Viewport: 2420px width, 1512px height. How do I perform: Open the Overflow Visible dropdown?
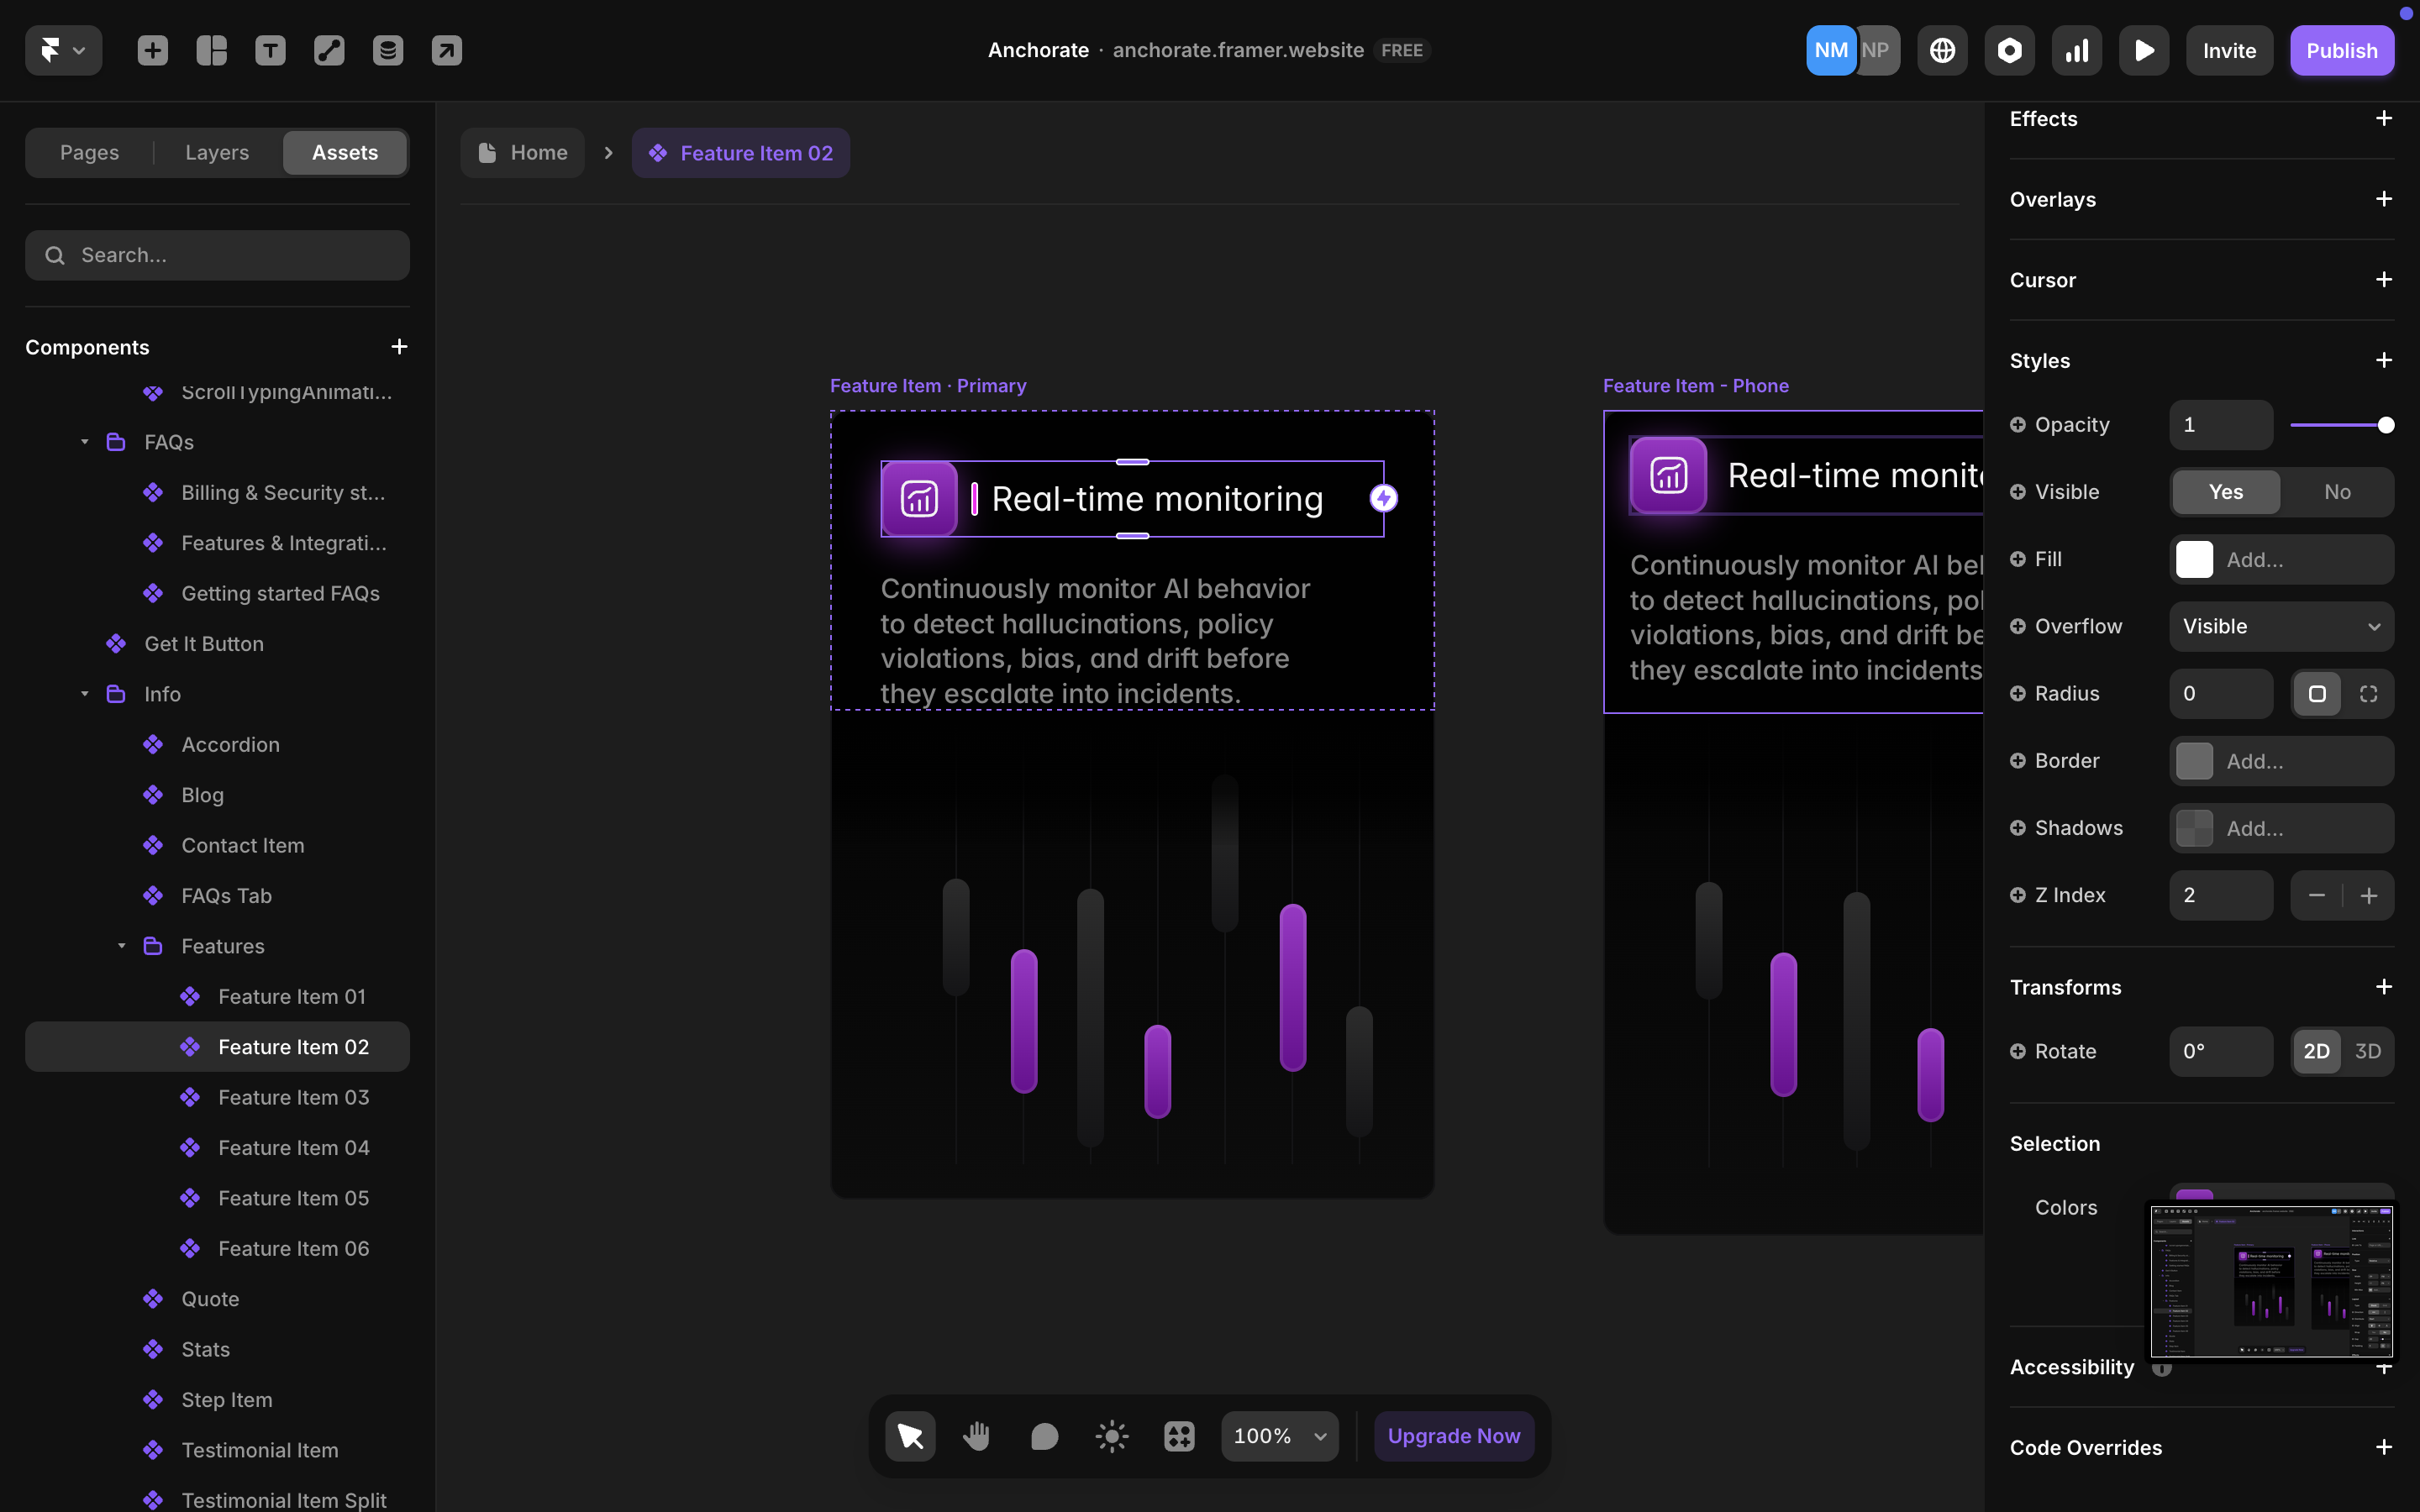pyautogui.click(x=2281, y=626)
